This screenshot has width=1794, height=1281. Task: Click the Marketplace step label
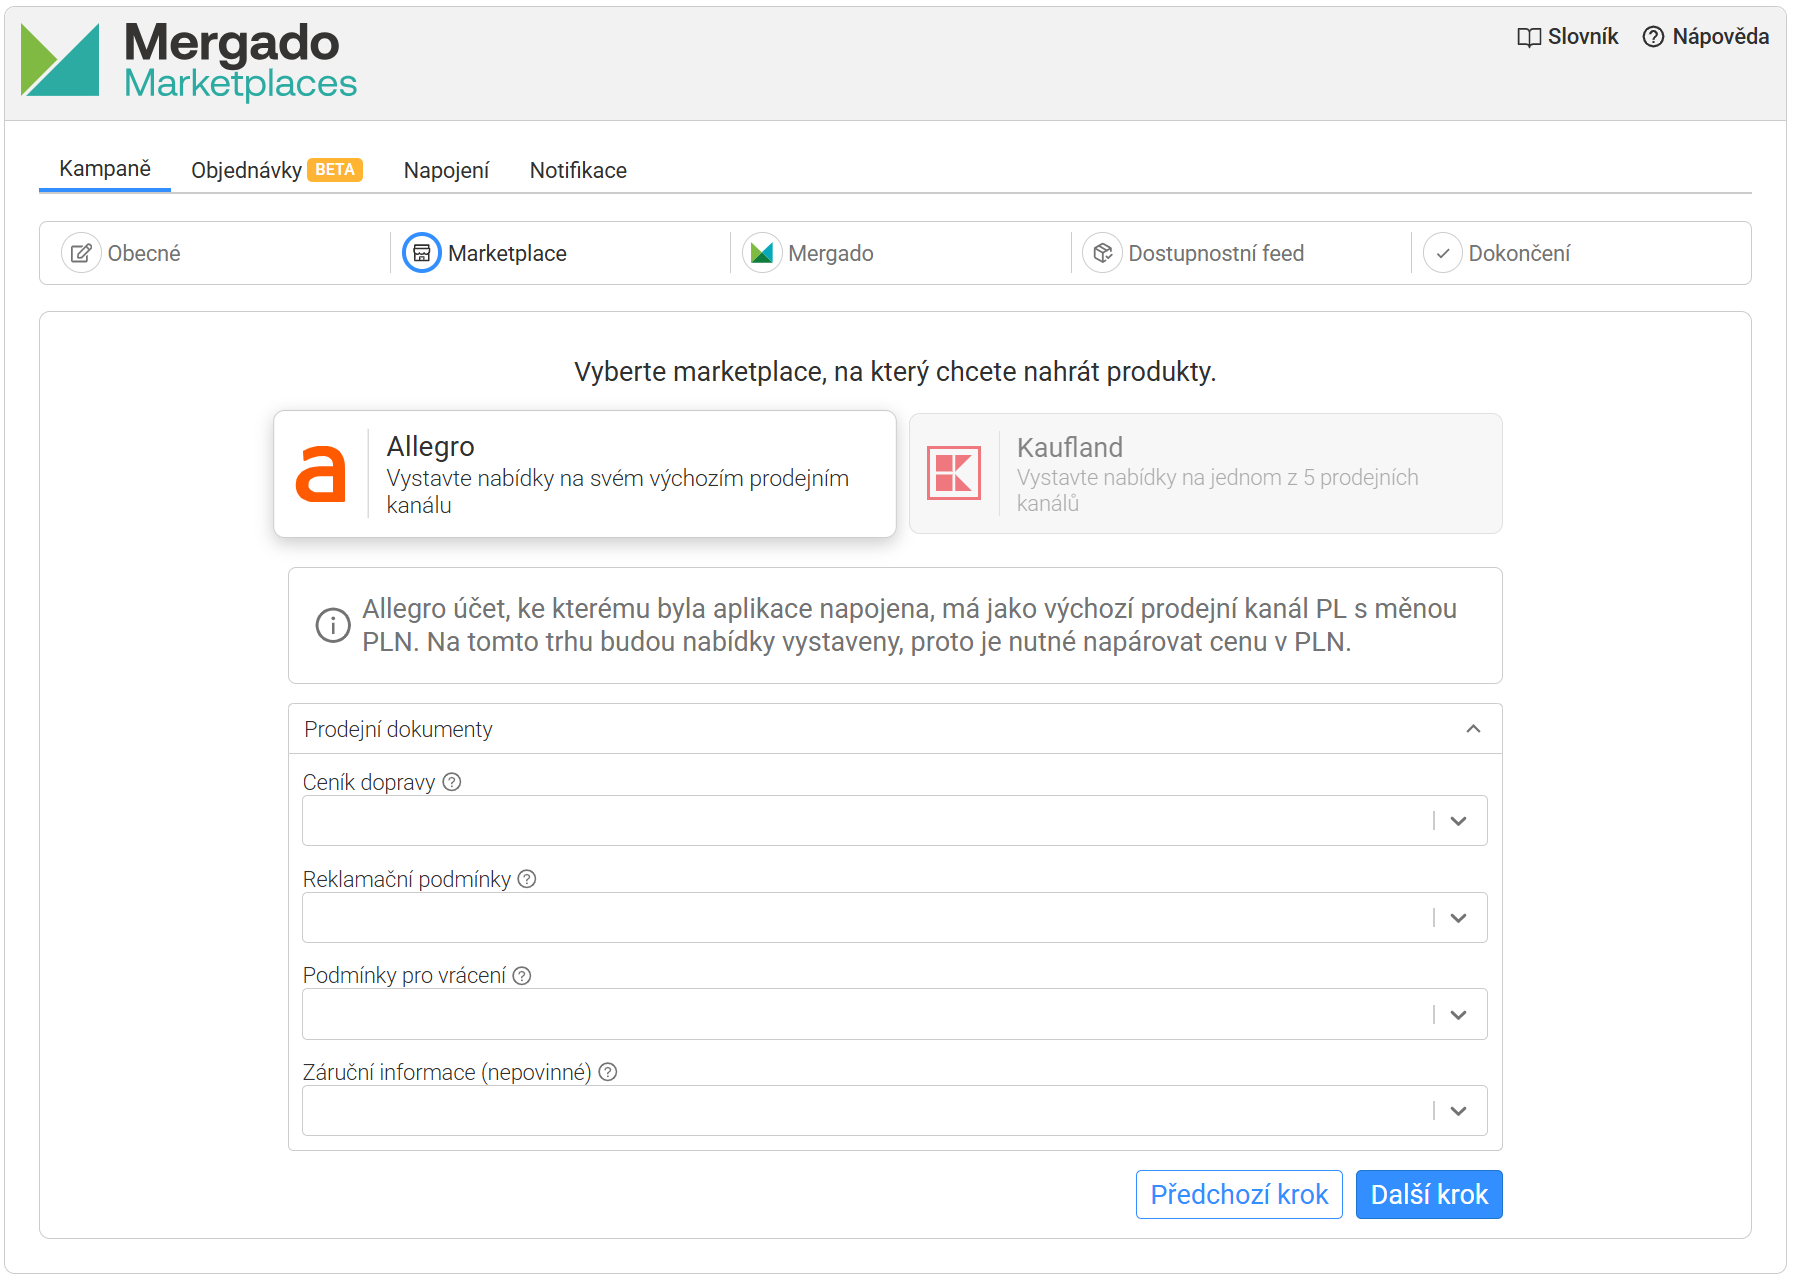tap(507, 253)
